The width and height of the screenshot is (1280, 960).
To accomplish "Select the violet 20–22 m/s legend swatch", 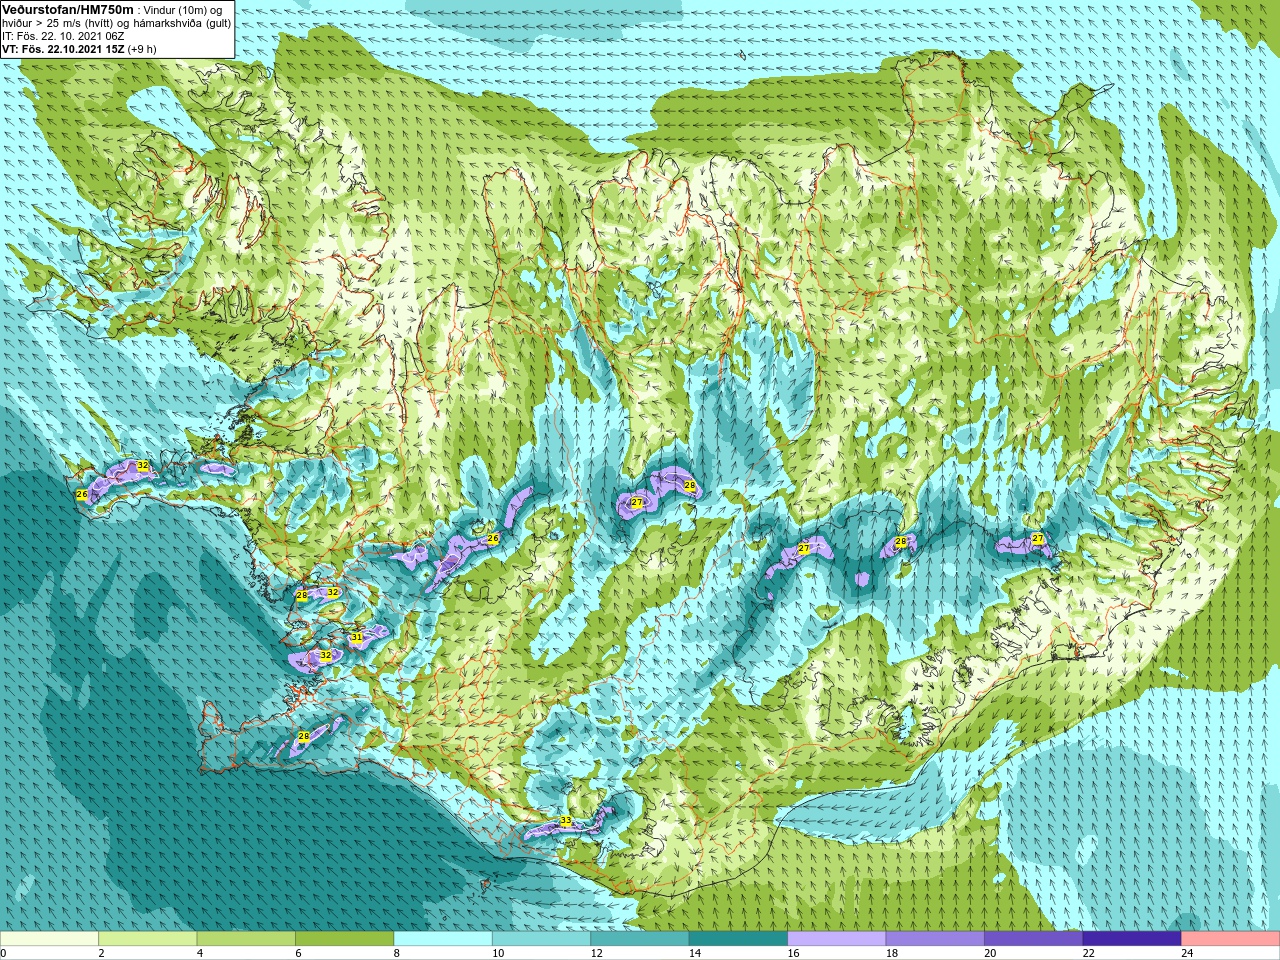I will (x=1034, y=939).
